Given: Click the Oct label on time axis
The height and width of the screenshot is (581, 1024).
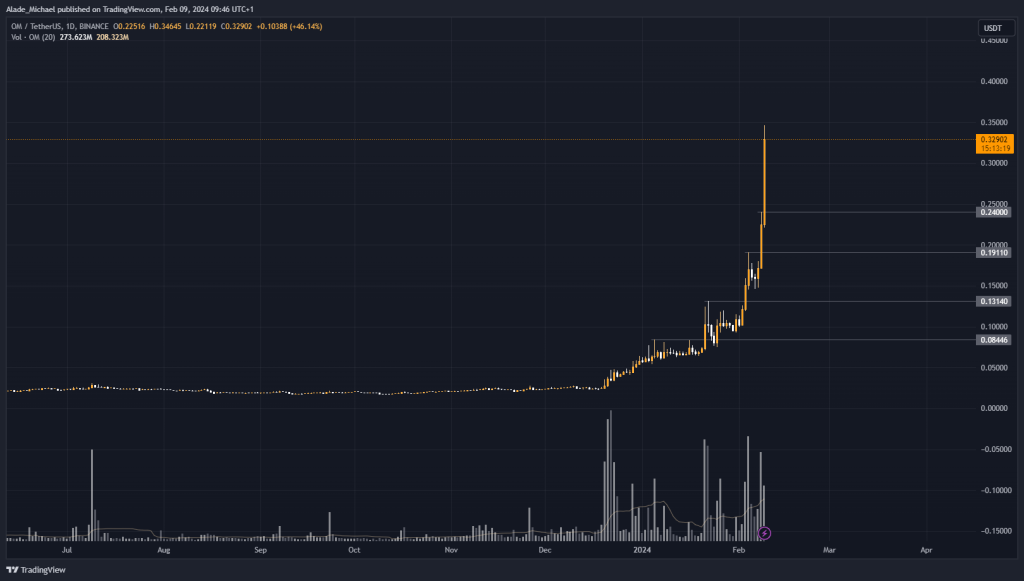Looking at the screenshot, I should point(354,550).
